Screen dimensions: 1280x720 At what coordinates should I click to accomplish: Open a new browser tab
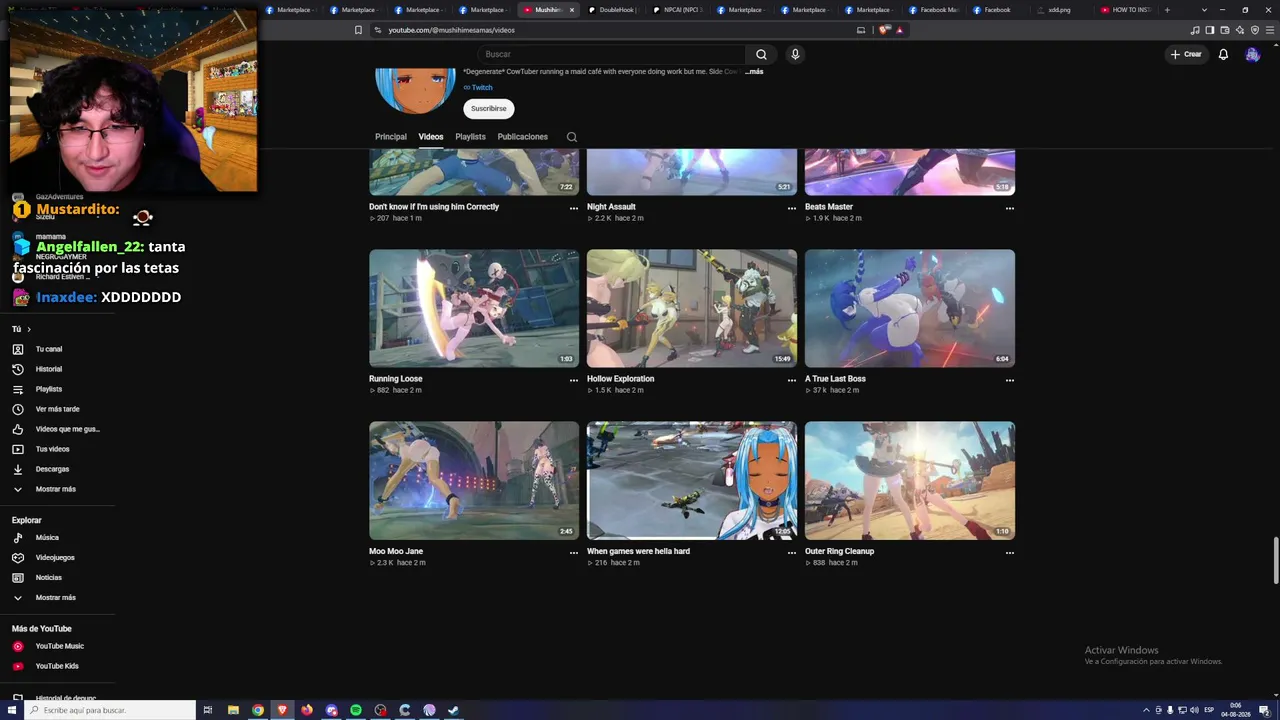pos(1167,10)
